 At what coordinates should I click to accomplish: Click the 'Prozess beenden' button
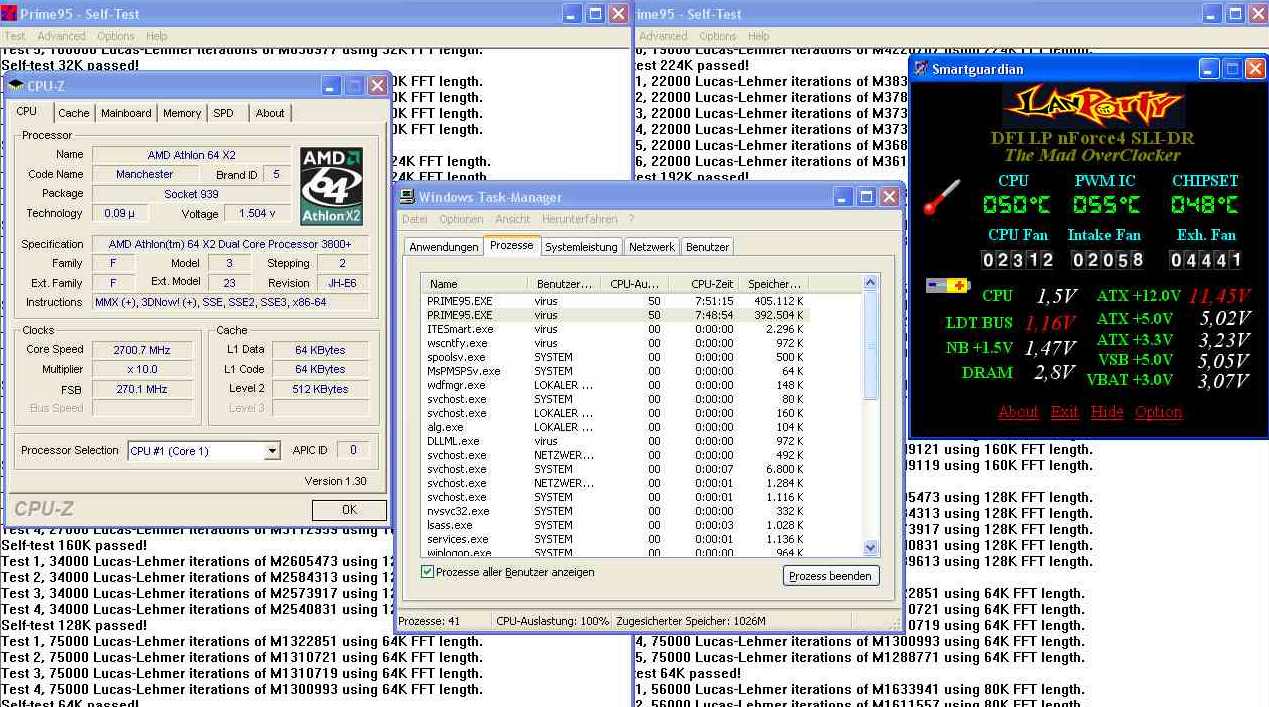[x=830, y=576]
